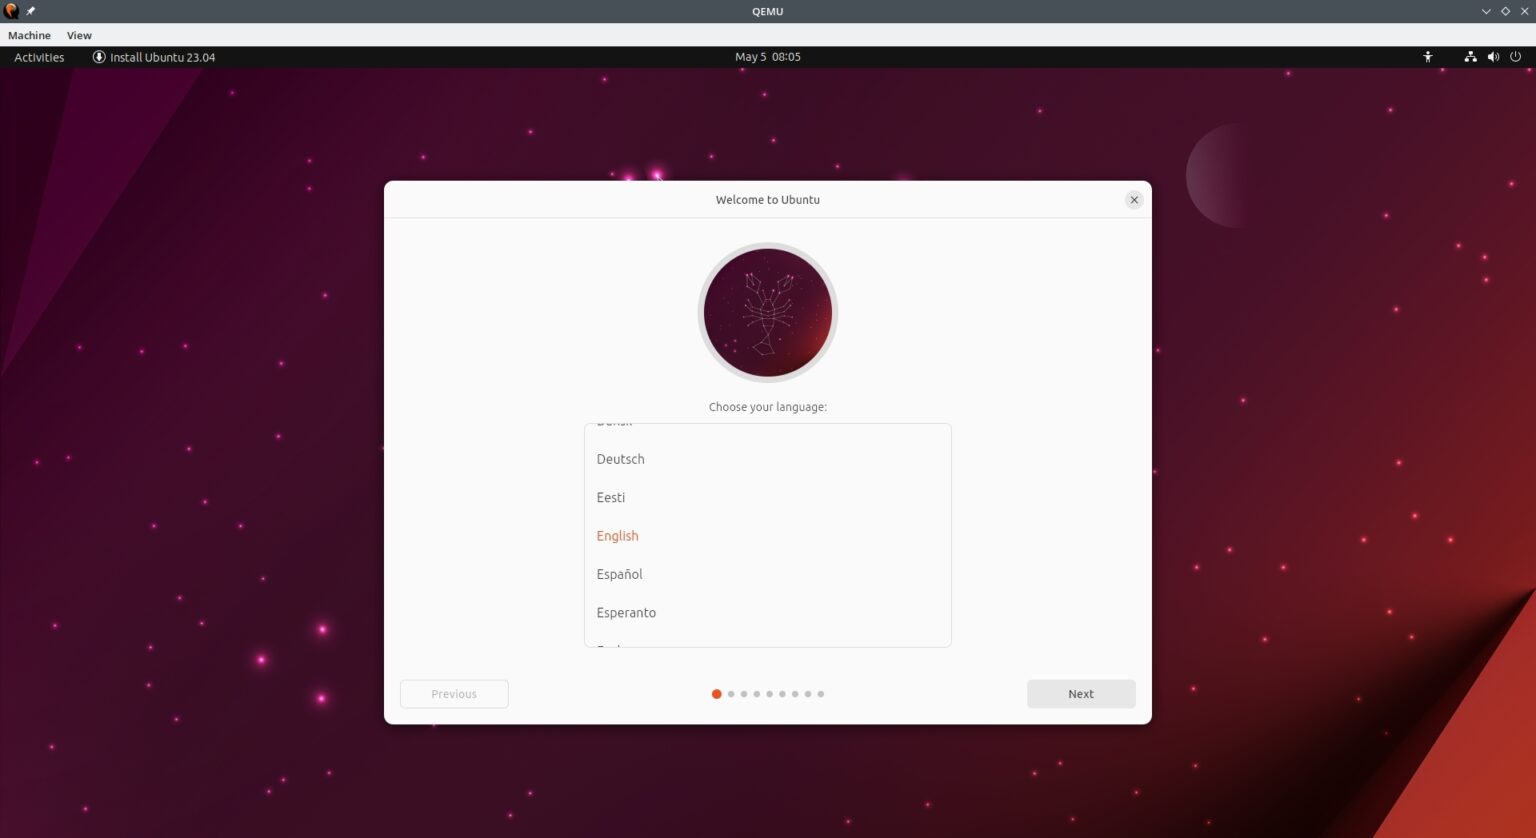Click the Ubuntu lobster constellation logo
This screenshot has height=838, width=1536.
(768, 312)
